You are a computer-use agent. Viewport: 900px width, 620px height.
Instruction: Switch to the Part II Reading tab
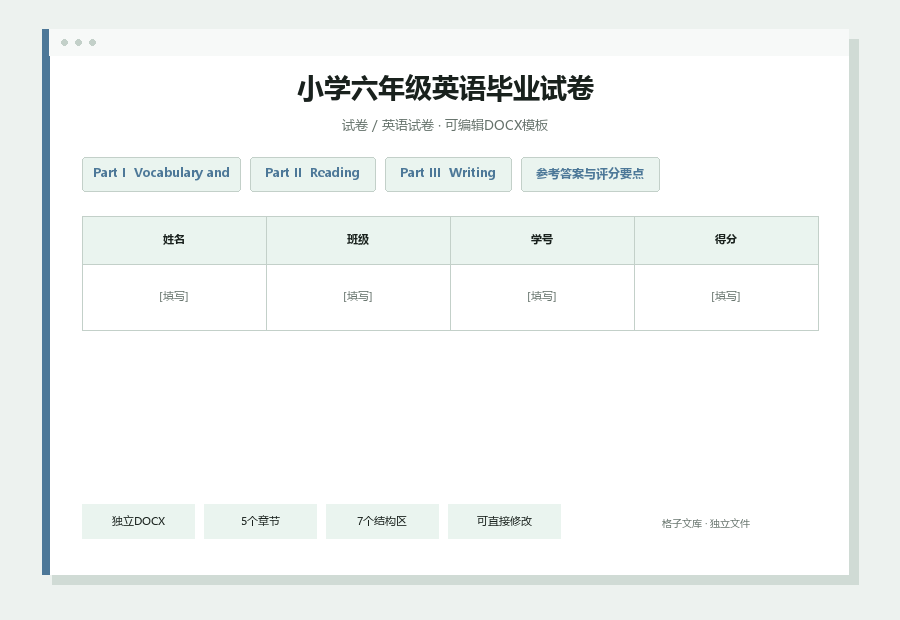click(313, 174)
